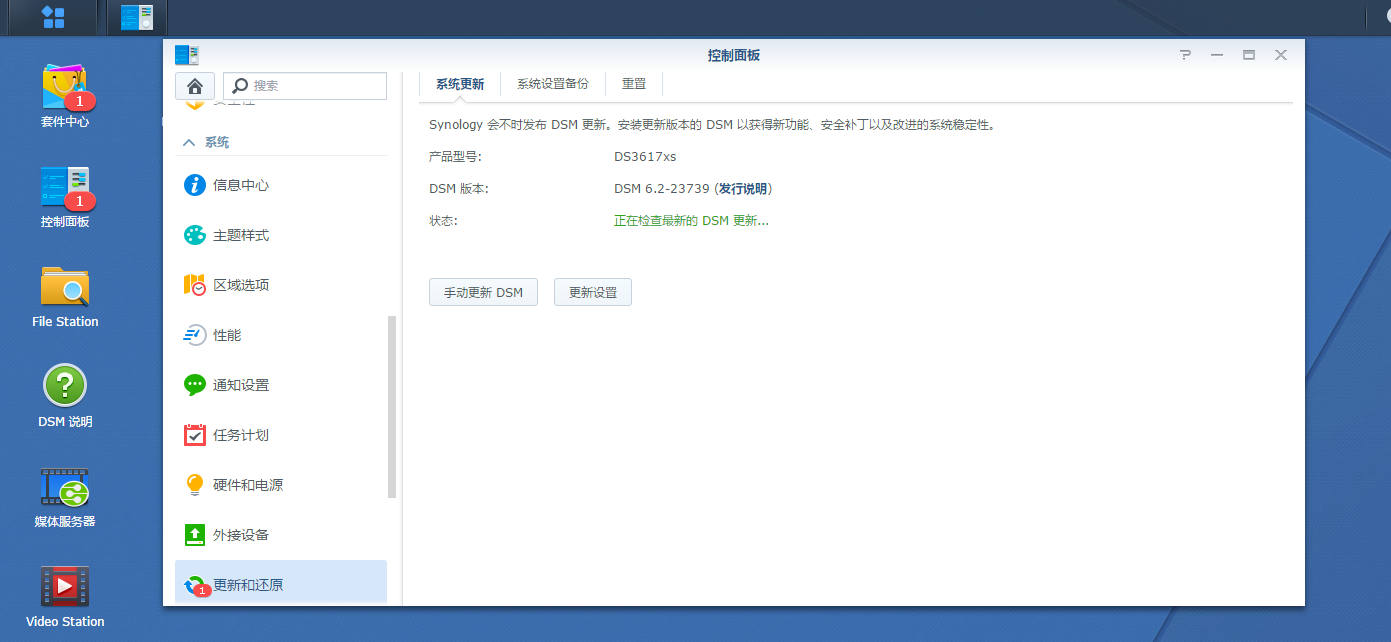Minimize the 控制面板 window
This screenshot has width=1391, height=642.
[1217, 55]
